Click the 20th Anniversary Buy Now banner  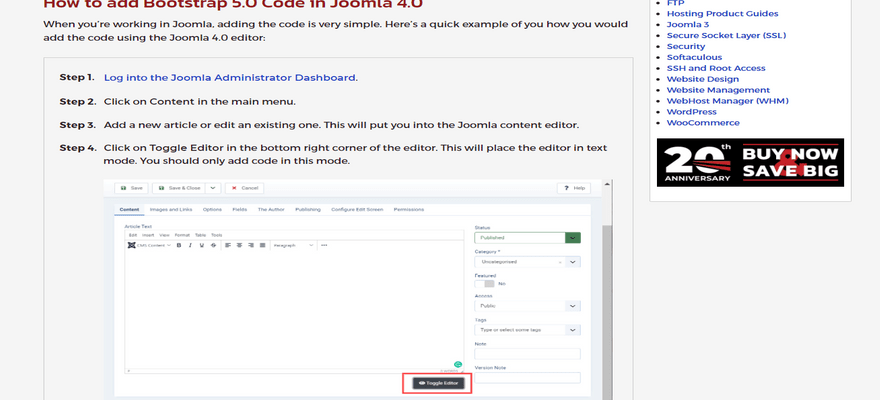coord(750,162)
